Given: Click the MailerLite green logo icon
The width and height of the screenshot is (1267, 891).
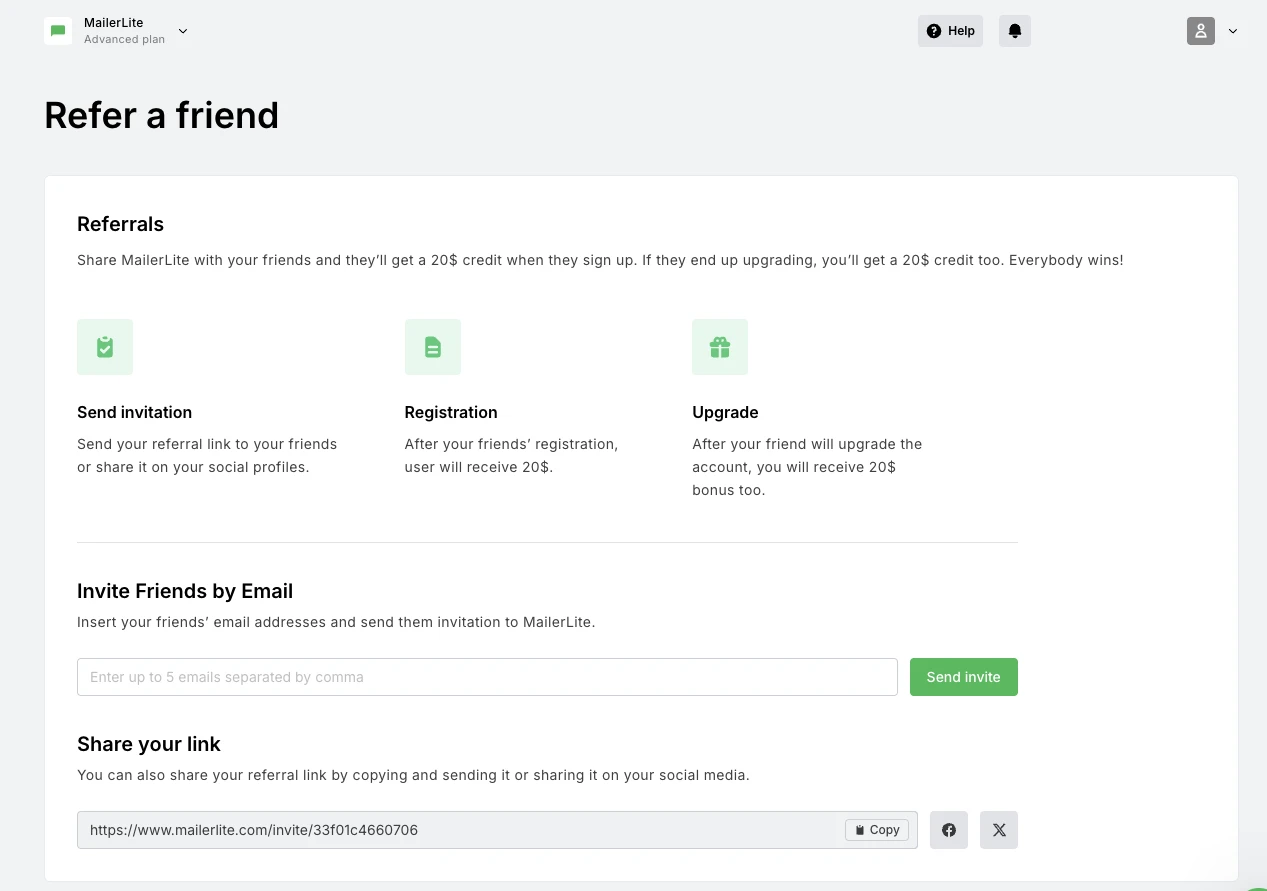Looking at the screenshot, I should 58,31.
